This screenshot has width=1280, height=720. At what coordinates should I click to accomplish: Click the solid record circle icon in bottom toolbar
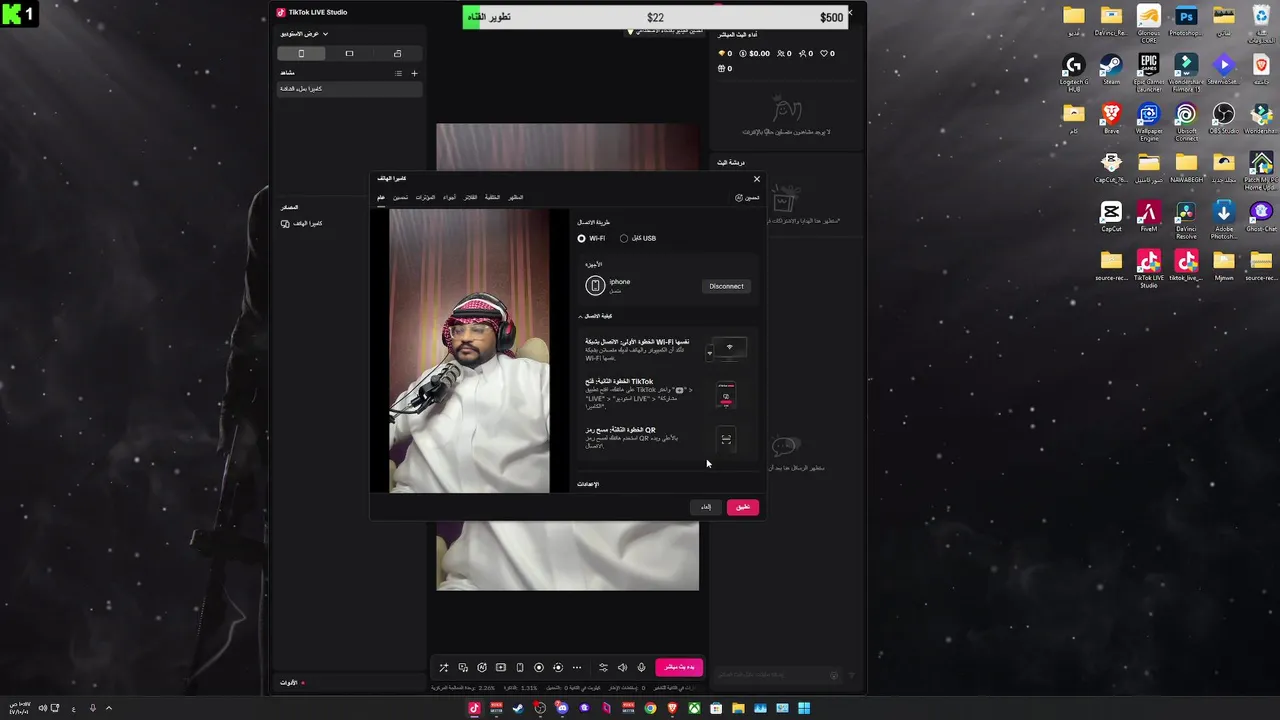pyautogui.click(x=539, y=667)
